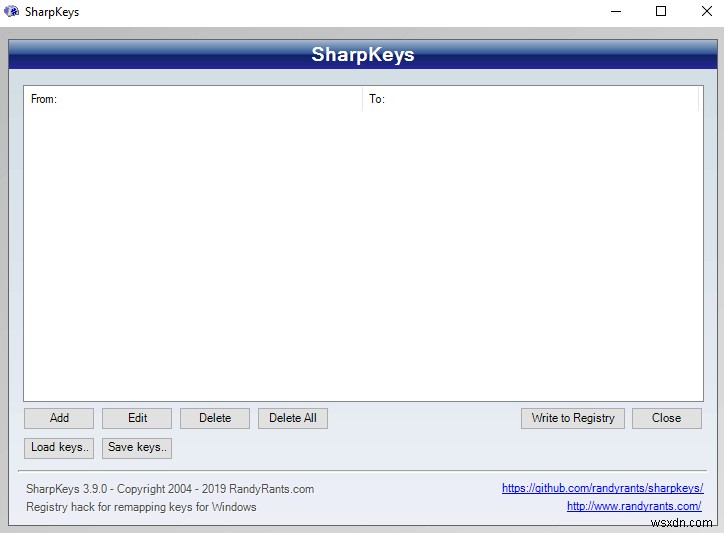Viewport: 724px width, 533px height.
Task: Sort by the To: column header
Action: click(x=531, y=99)
